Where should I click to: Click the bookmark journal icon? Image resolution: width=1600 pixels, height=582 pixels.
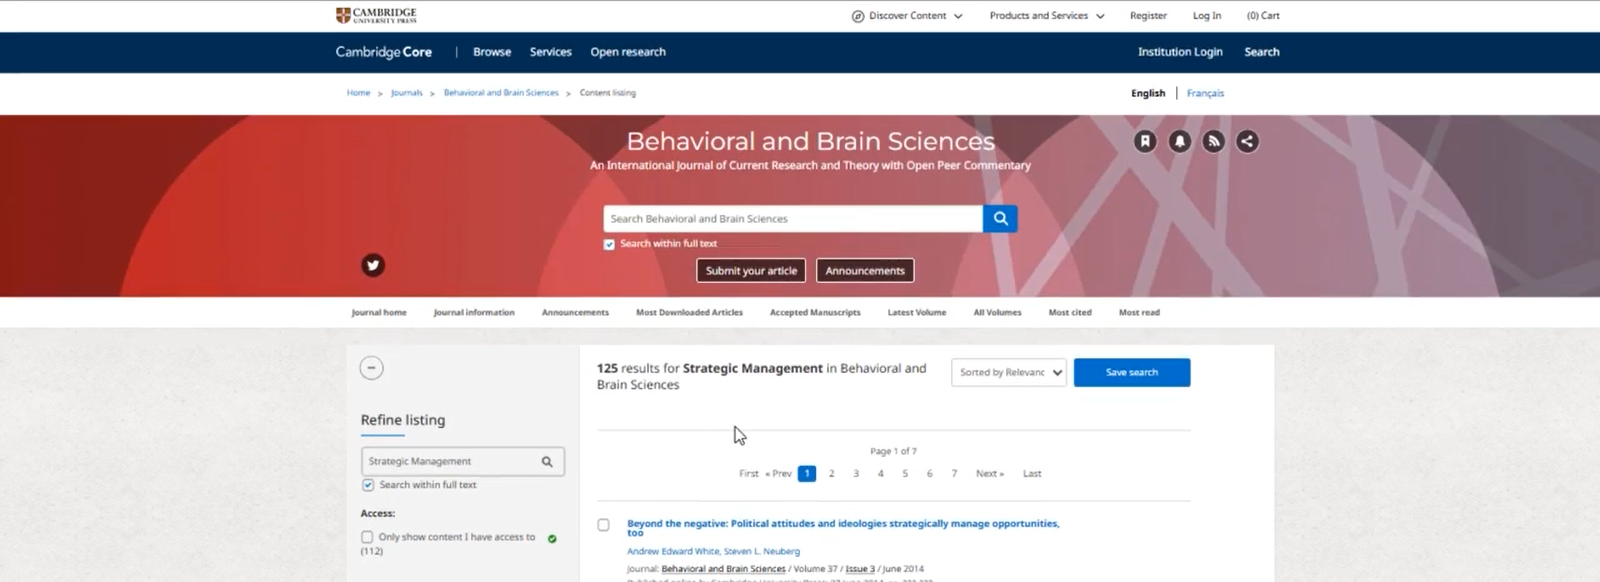point(1145,142)
